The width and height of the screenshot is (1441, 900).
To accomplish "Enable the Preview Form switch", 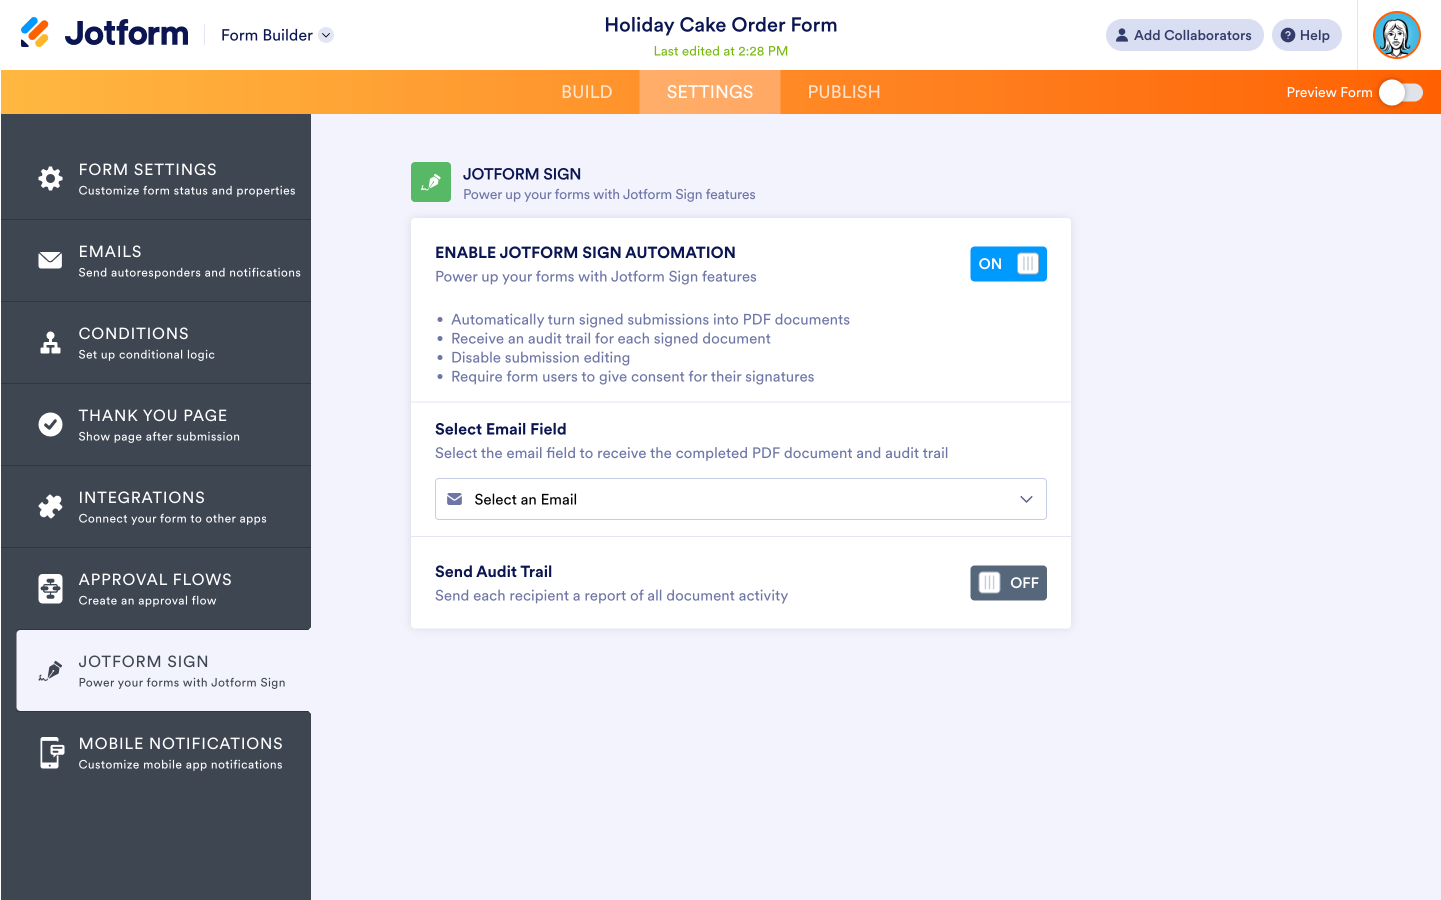I will pos(1400,93).
